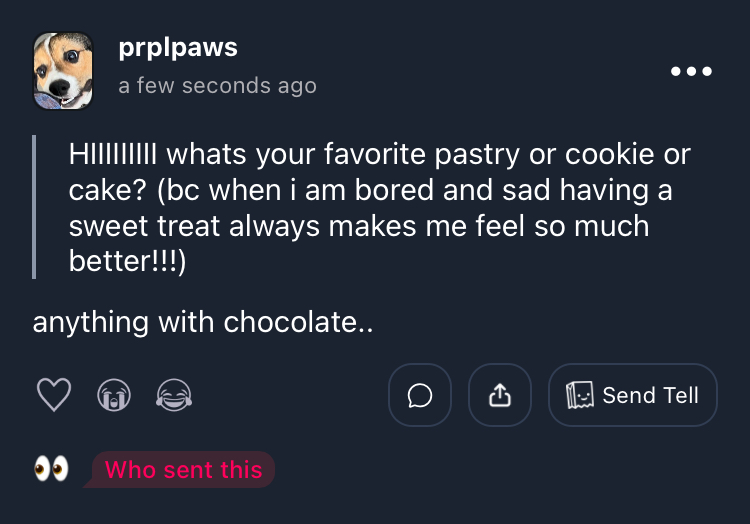Click the quoted line starting with cake?
This screenshot has height=524, width=750.
pos(372,190)
